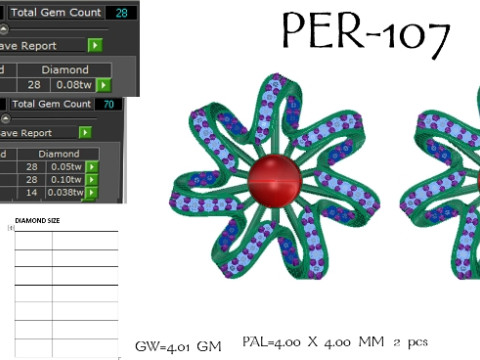The width and height of the screenshot is (480, 360).
Task: Select the 0.038tw weight cell
Action: pyautogui.click(x=66, y=193)
